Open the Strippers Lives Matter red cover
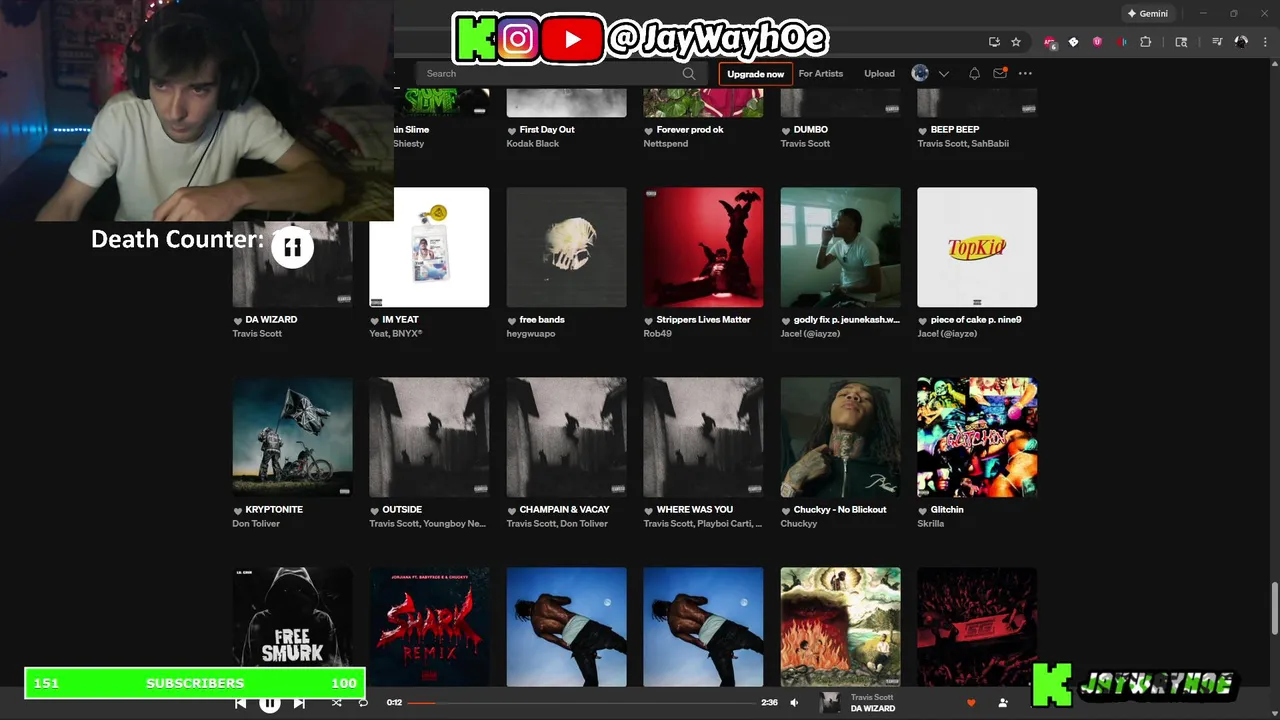The image size is (1280, 720). [703, 247]
